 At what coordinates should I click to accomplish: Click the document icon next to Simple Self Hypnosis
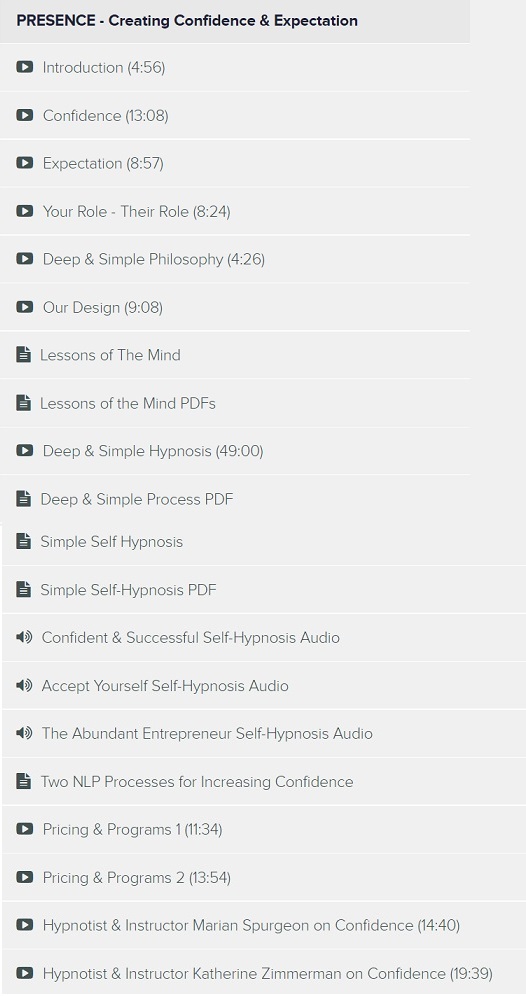click(x=23, y=541)
